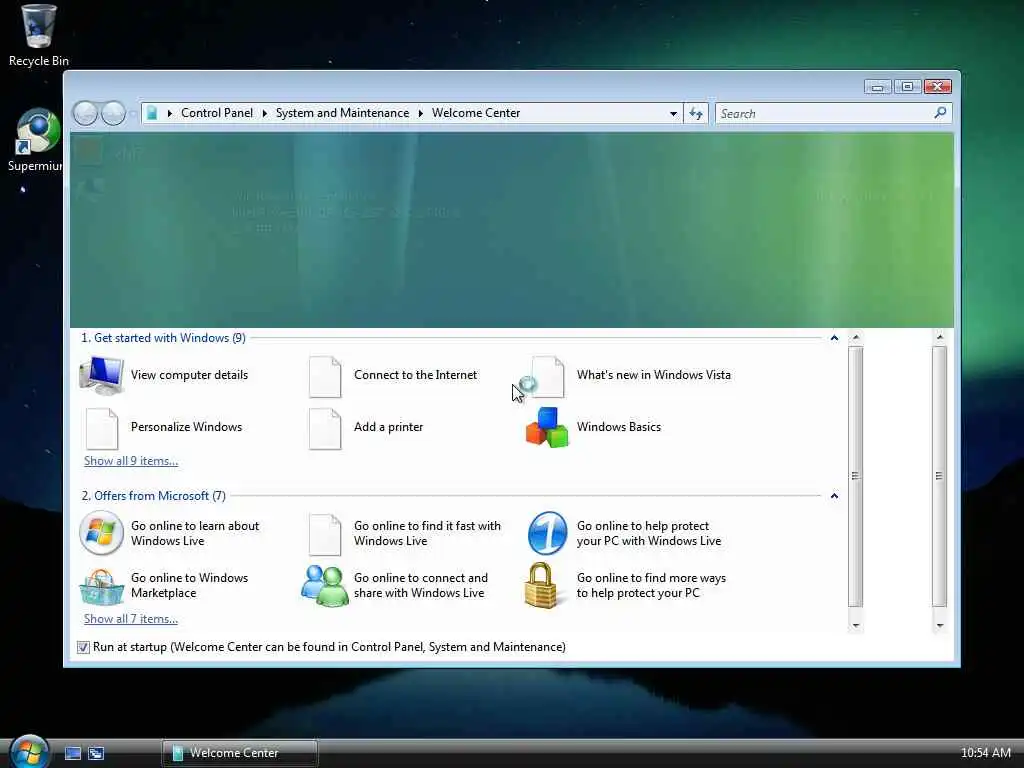Collapse the Offers from Microsoft section
This screenshot has width=1024, height=768.
point(834,496)
